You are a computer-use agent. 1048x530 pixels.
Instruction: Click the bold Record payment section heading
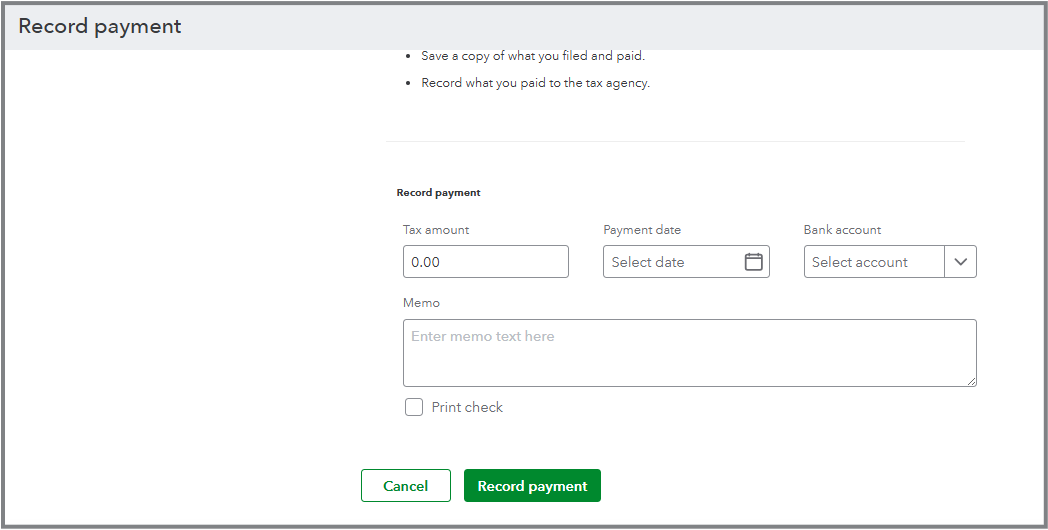[438, 192]
